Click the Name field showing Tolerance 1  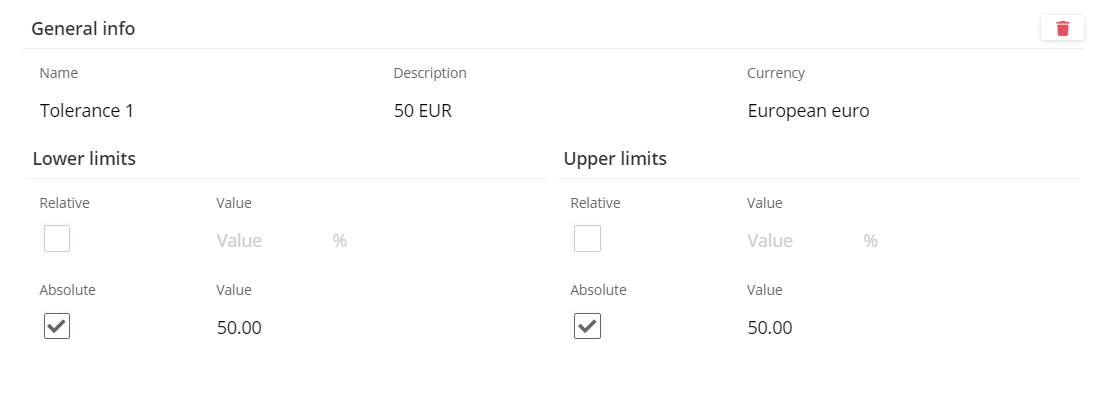tap(87, 111)
